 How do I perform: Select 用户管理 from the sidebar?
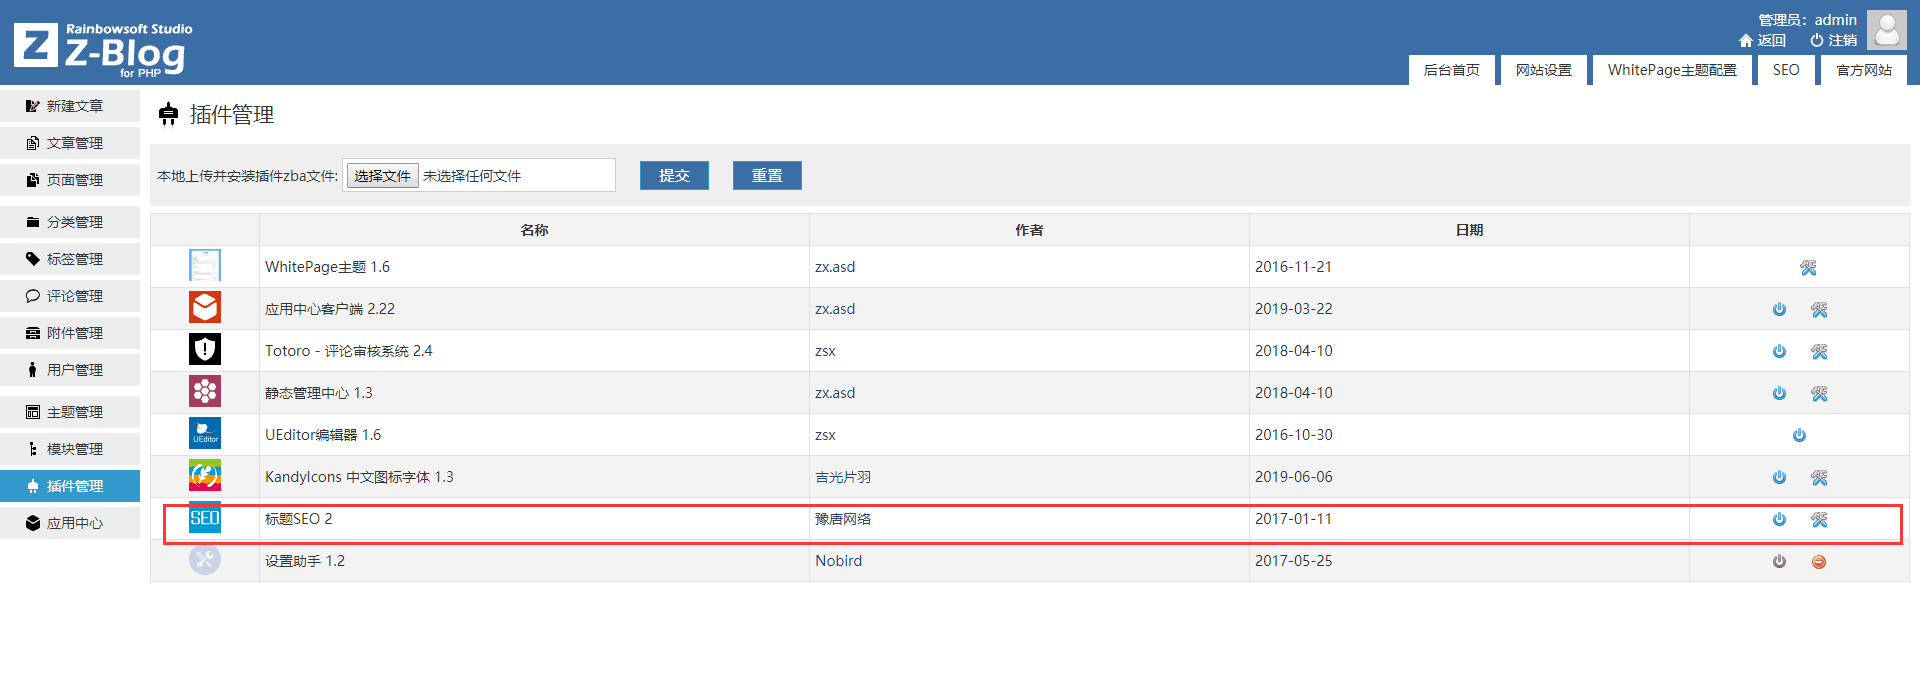(x=70, y=370)
